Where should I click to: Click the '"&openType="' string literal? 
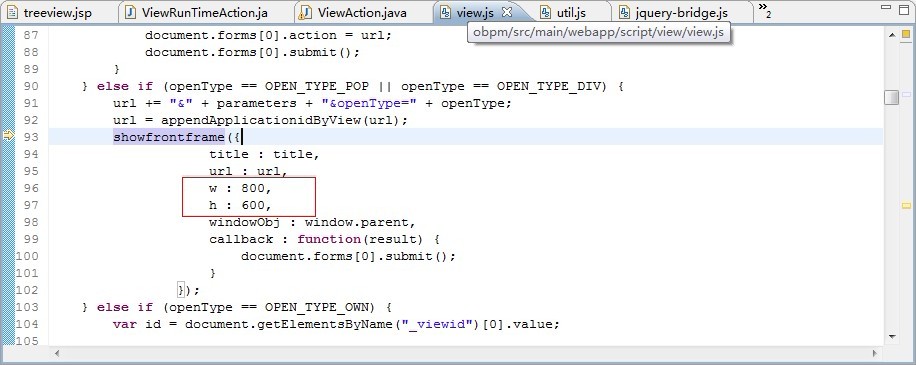[369, 103]
